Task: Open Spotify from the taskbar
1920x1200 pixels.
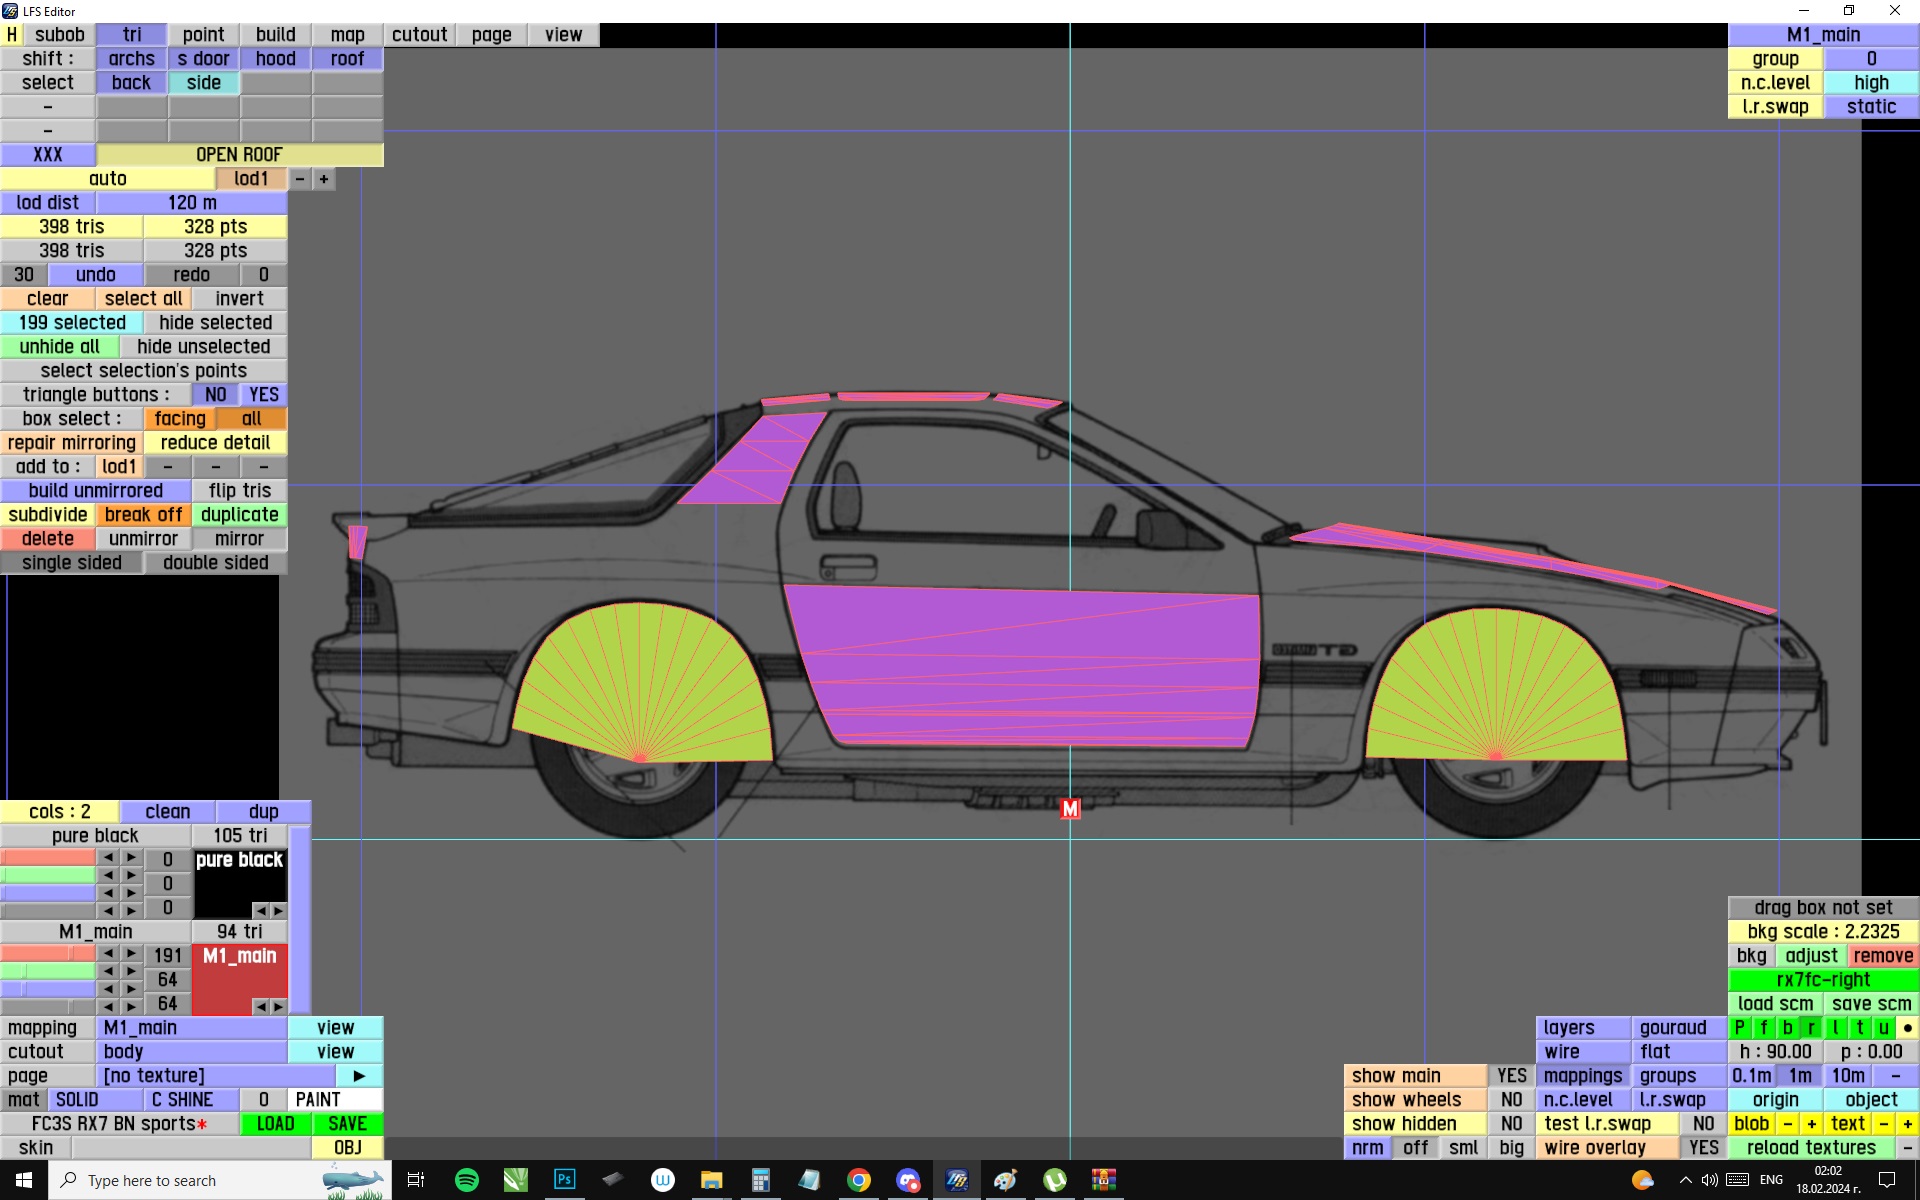Action: [466, 1180]
